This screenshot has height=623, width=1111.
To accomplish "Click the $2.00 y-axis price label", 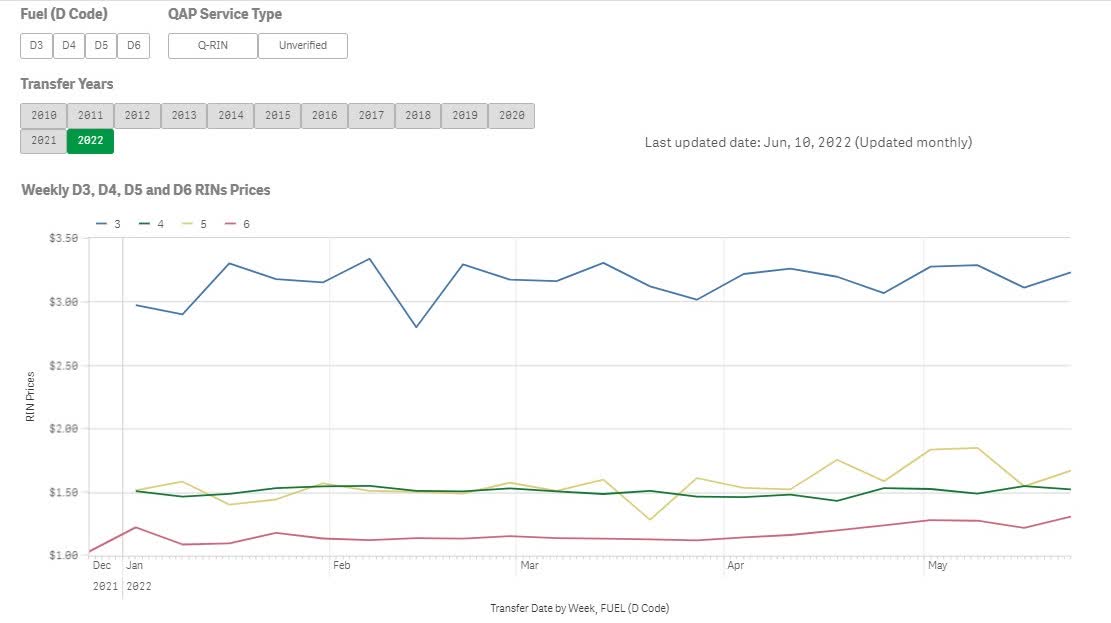I will point(62,429).
